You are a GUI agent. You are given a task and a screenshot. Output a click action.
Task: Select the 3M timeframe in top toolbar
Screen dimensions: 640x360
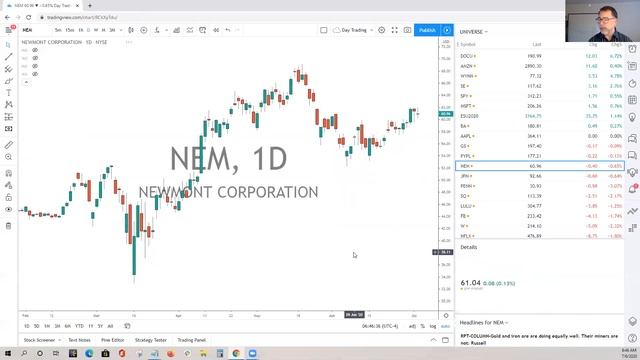(x=112, y=30)
